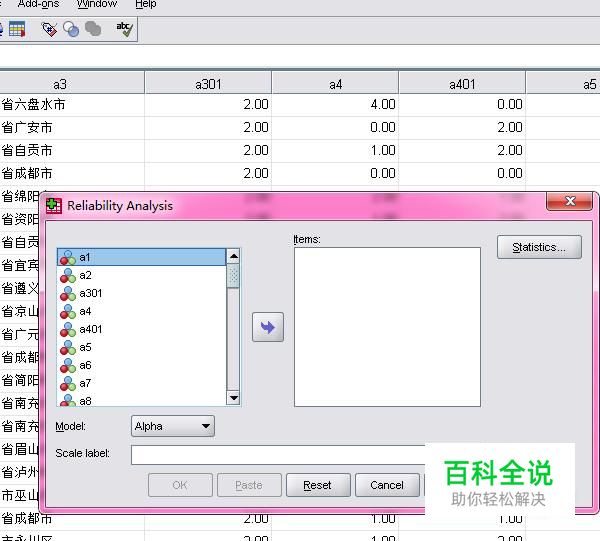This screenshot has height=541, width=600.
Task: Click the a5 column header
Action: [x=563, y=84]
